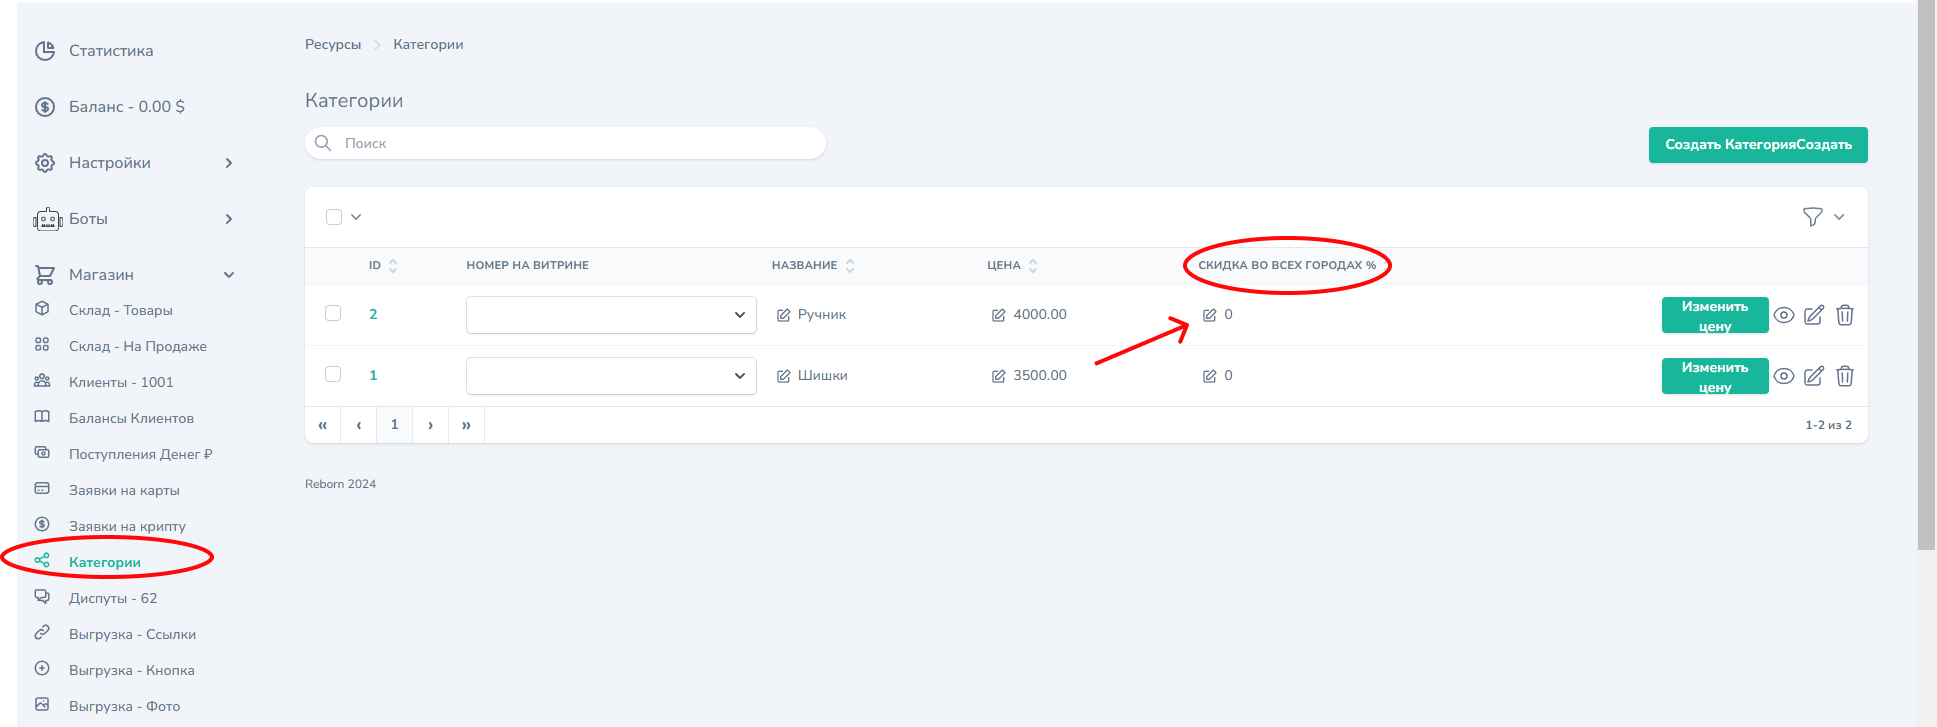This screenshot has height=727, width=1937.
Task: Click Ресурсы breadcrumb link
Action: tap(333, 45)
